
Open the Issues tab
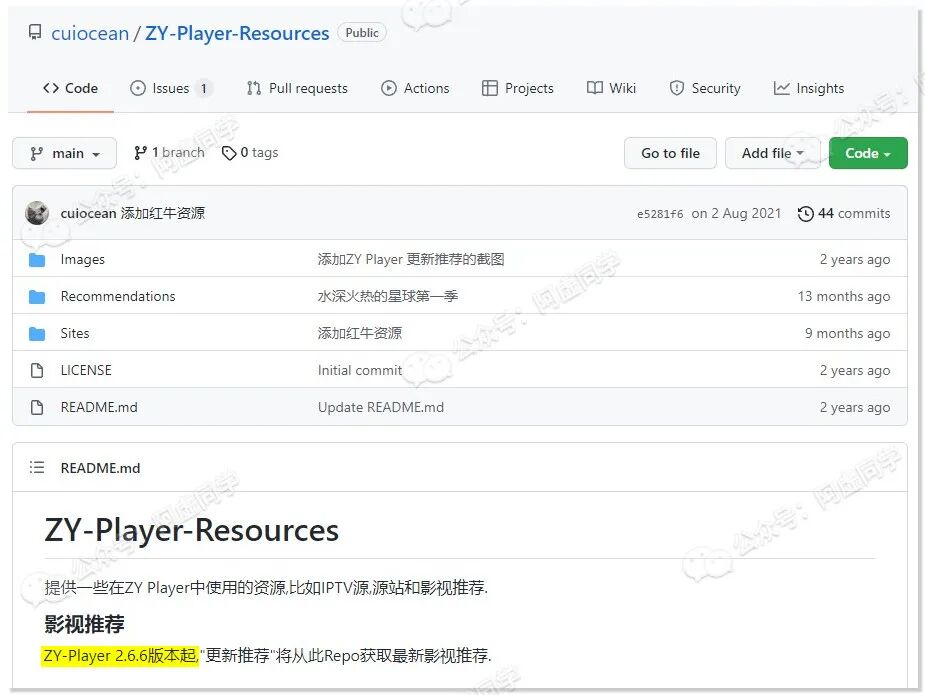[x=171, y=88]
